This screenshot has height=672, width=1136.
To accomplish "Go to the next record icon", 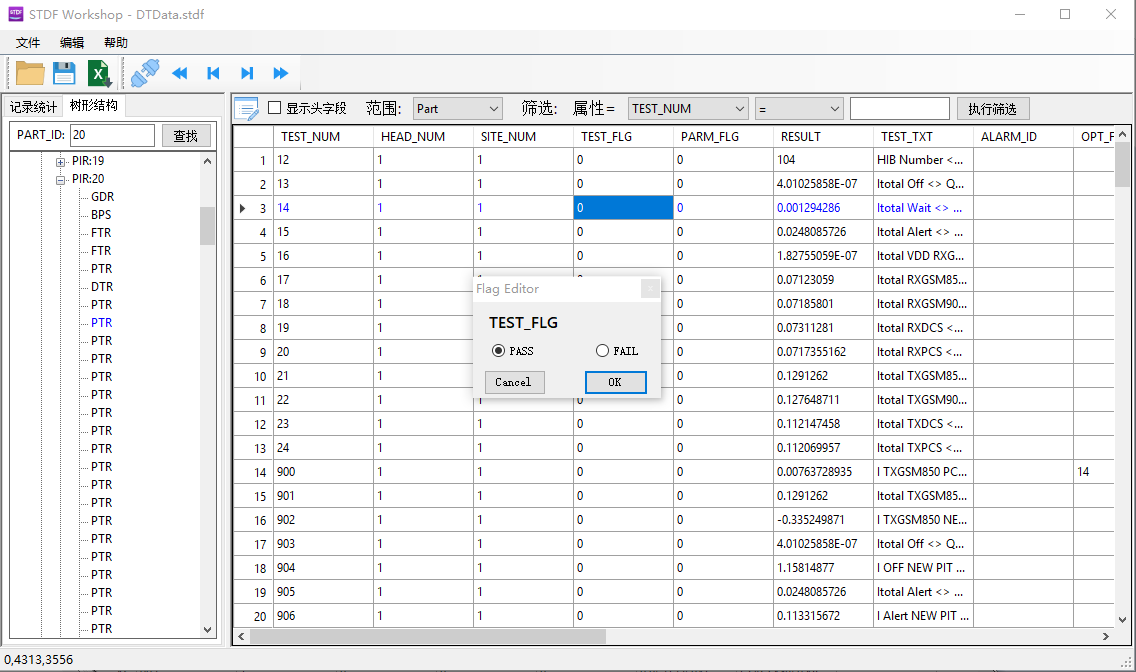I will (247, 73).
